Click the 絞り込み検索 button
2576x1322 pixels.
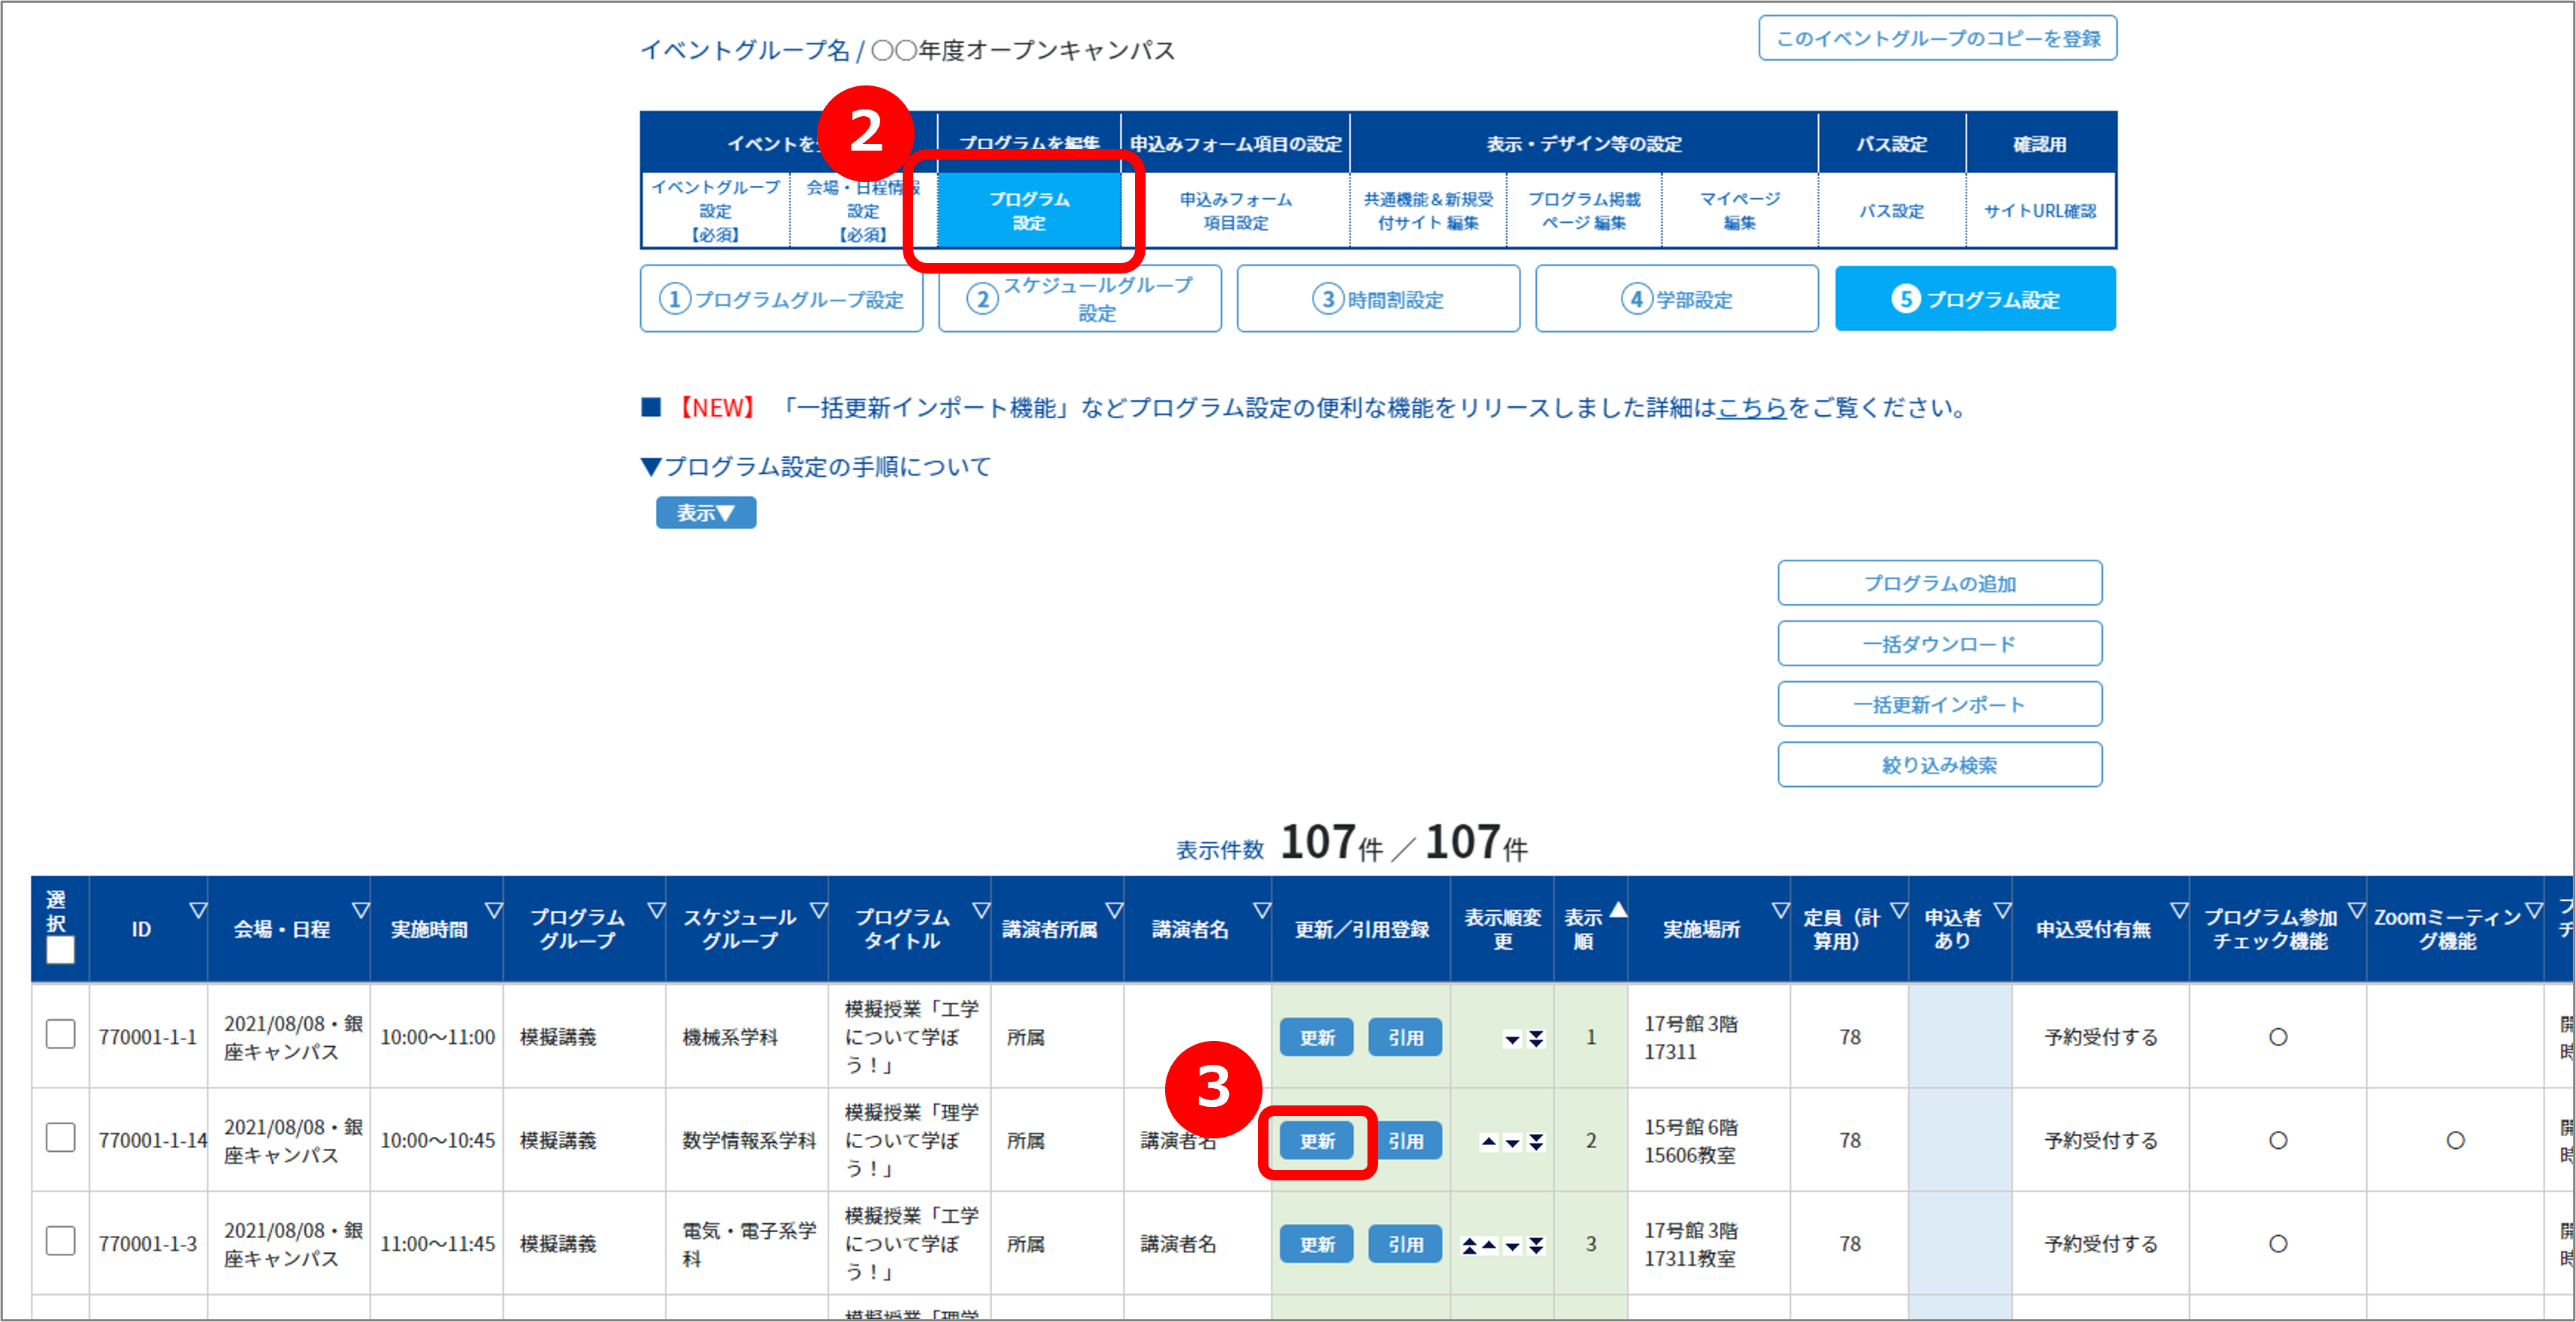1940,765
